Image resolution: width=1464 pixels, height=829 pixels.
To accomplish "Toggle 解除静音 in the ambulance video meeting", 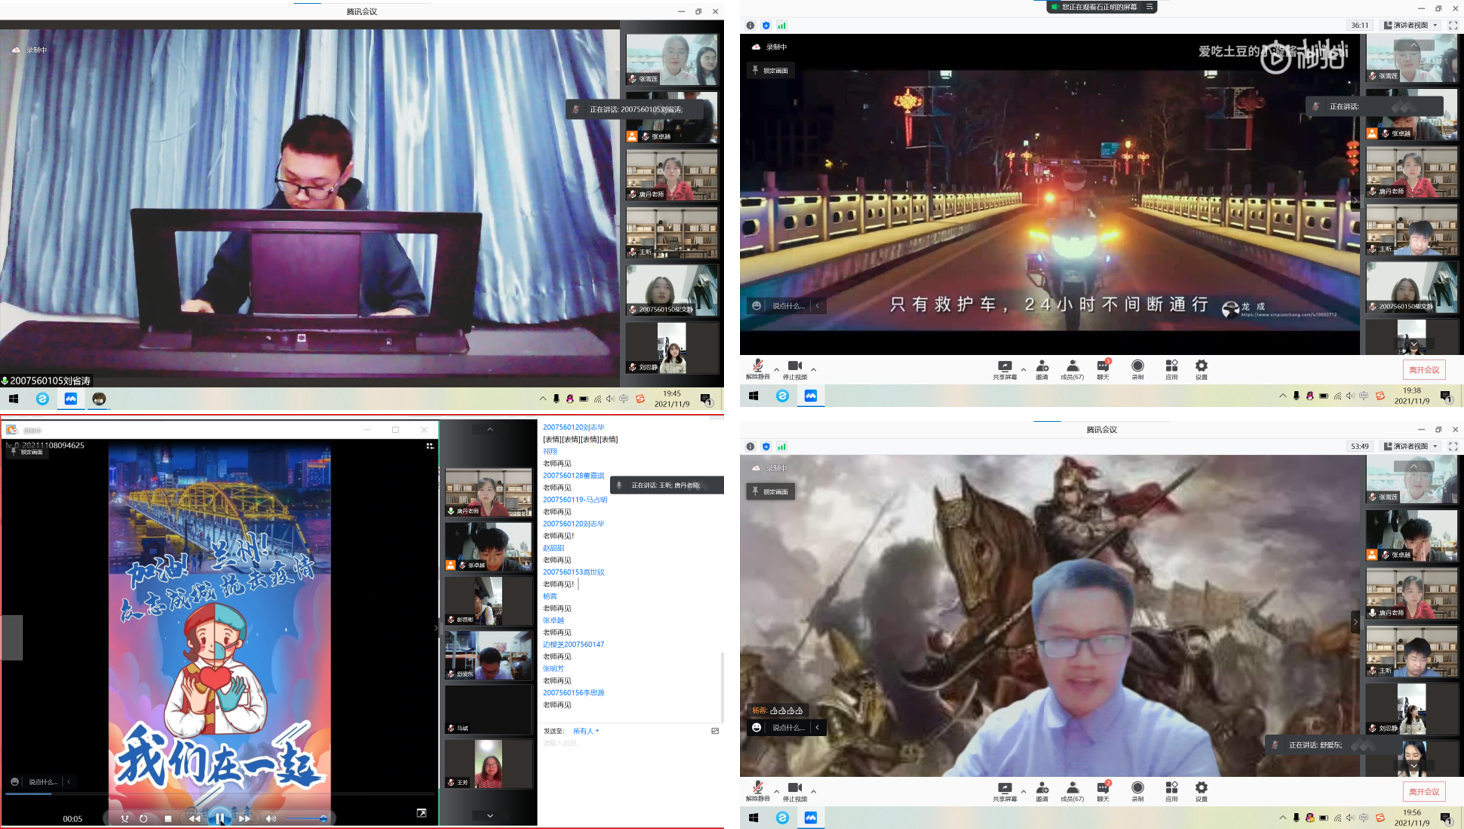I will (x=758, y=369).
